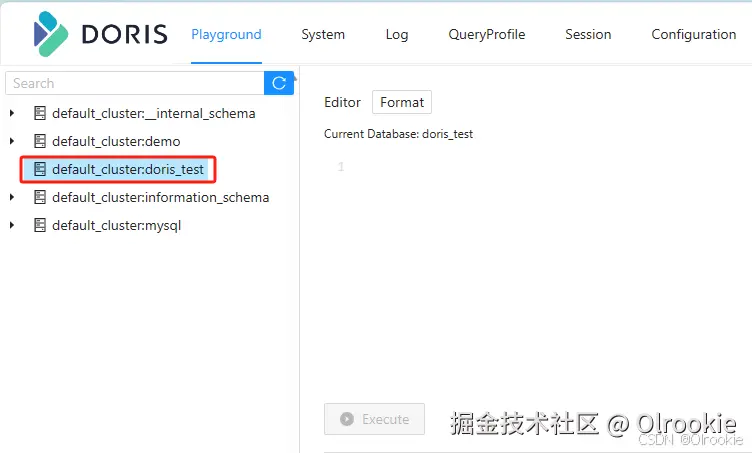
Task: Open the Session tab
Action: 588,35
